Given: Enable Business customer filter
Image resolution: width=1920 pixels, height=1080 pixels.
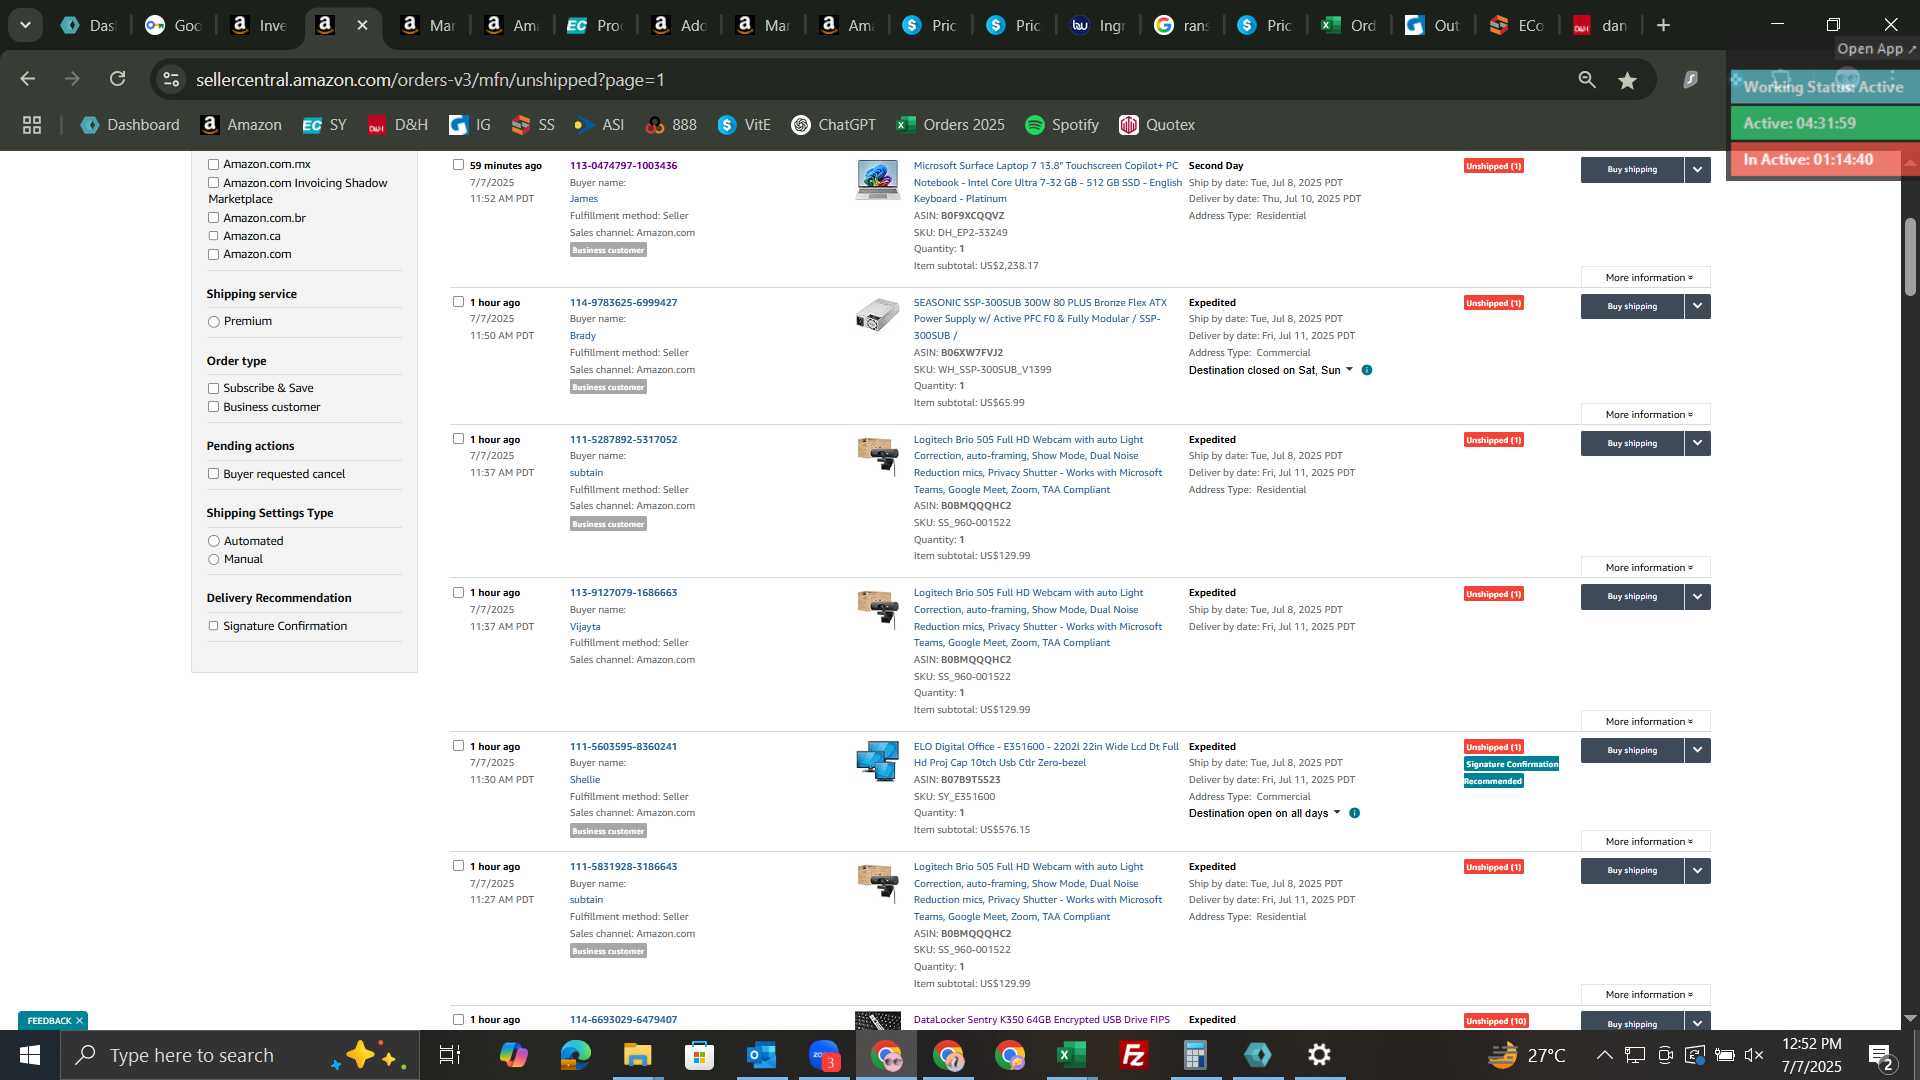Looking at the screenshot, I should tap(213, 407).
